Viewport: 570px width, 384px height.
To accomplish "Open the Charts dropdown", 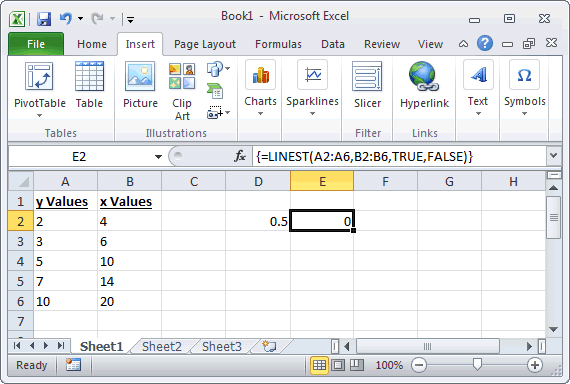I will (260, 88).
